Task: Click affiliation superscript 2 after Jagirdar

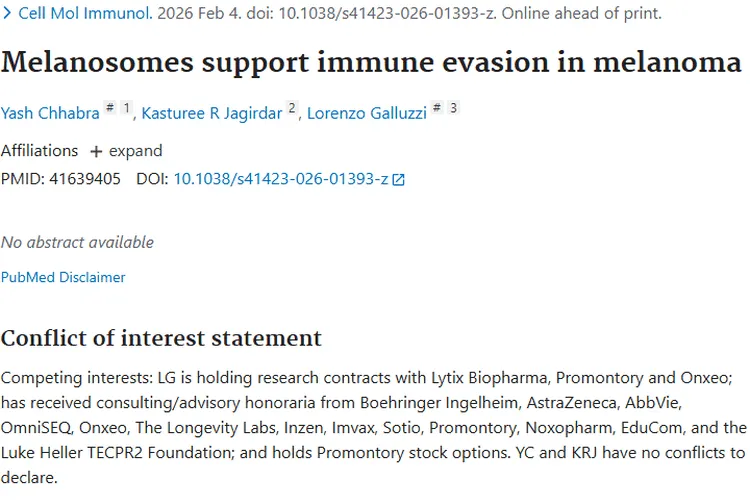Action: pos(292,108)
